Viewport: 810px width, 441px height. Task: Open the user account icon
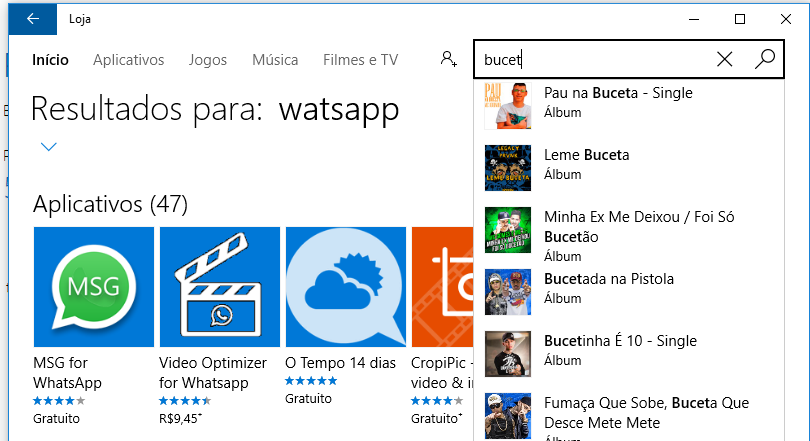pos(448,60)
